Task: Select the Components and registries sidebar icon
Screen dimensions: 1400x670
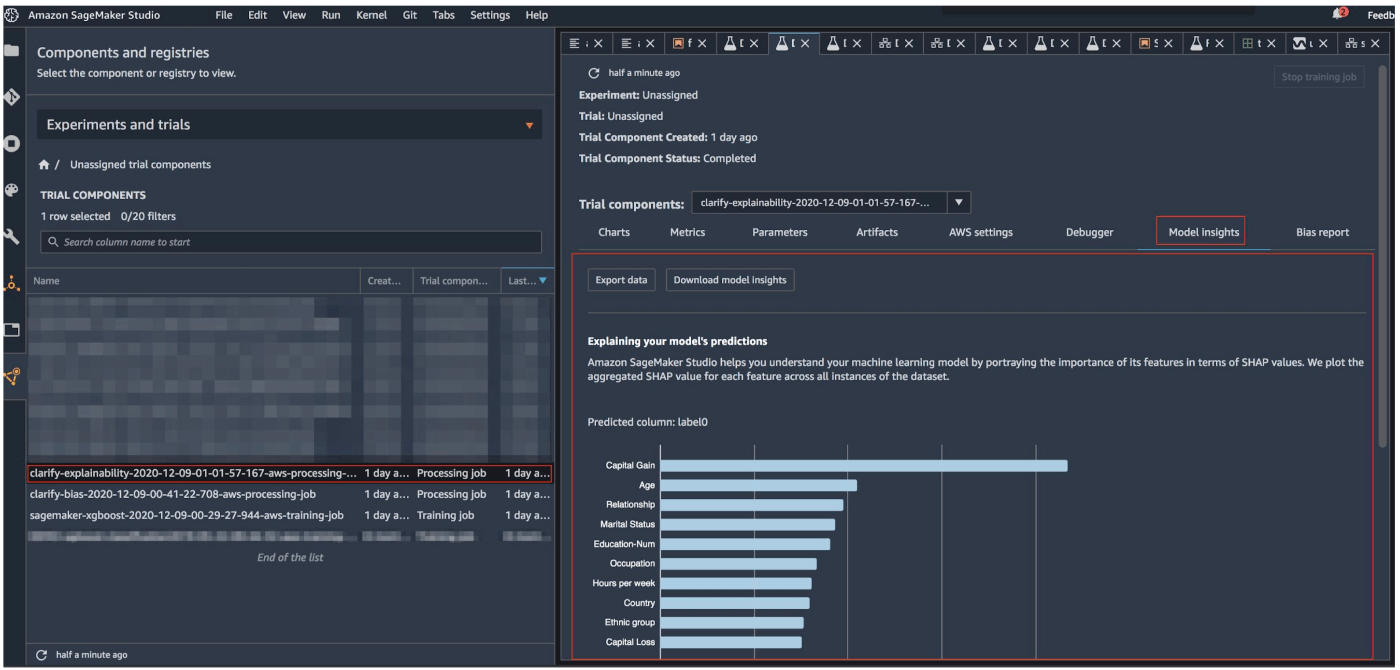Action: coord(13,376)
